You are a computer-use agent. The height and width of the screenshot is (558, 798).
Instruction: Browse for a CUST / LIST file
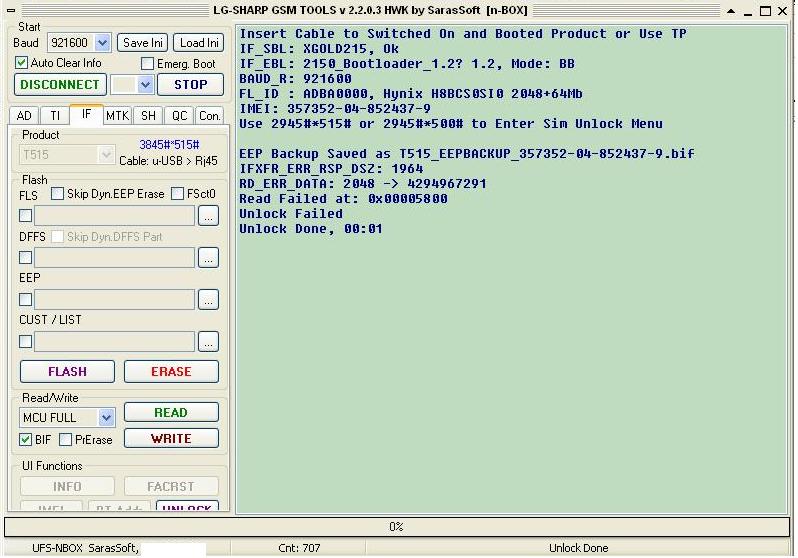[208, 342]
